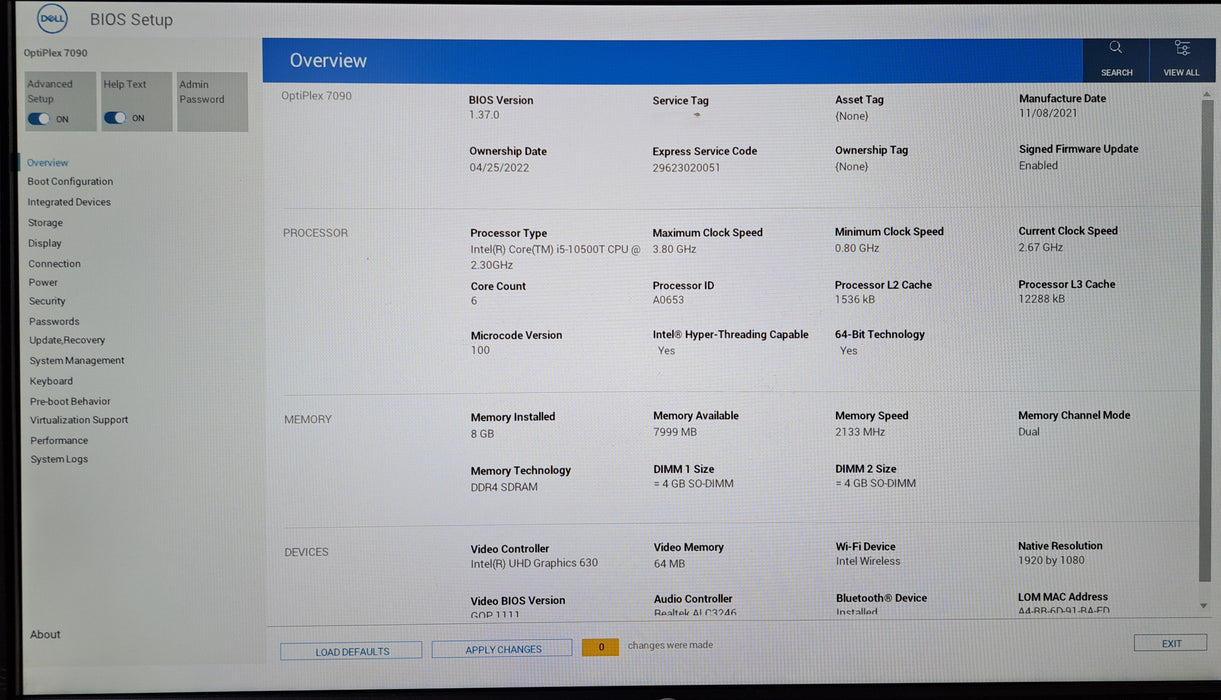This screenshot has width=1221, height=700.
Task: Click the Apply Changes button
Action: 502,649
